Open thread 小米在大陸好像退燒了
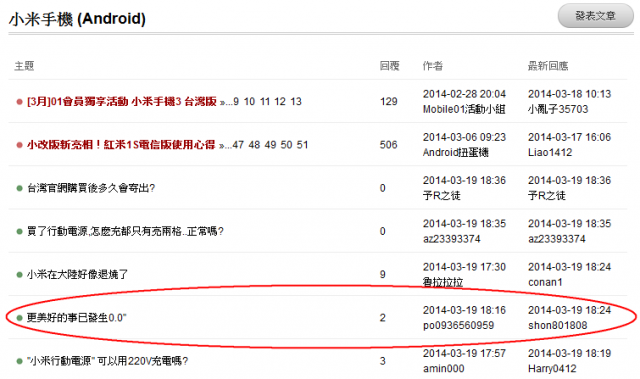Screen dimensions: 640x379 coord(78,275)
